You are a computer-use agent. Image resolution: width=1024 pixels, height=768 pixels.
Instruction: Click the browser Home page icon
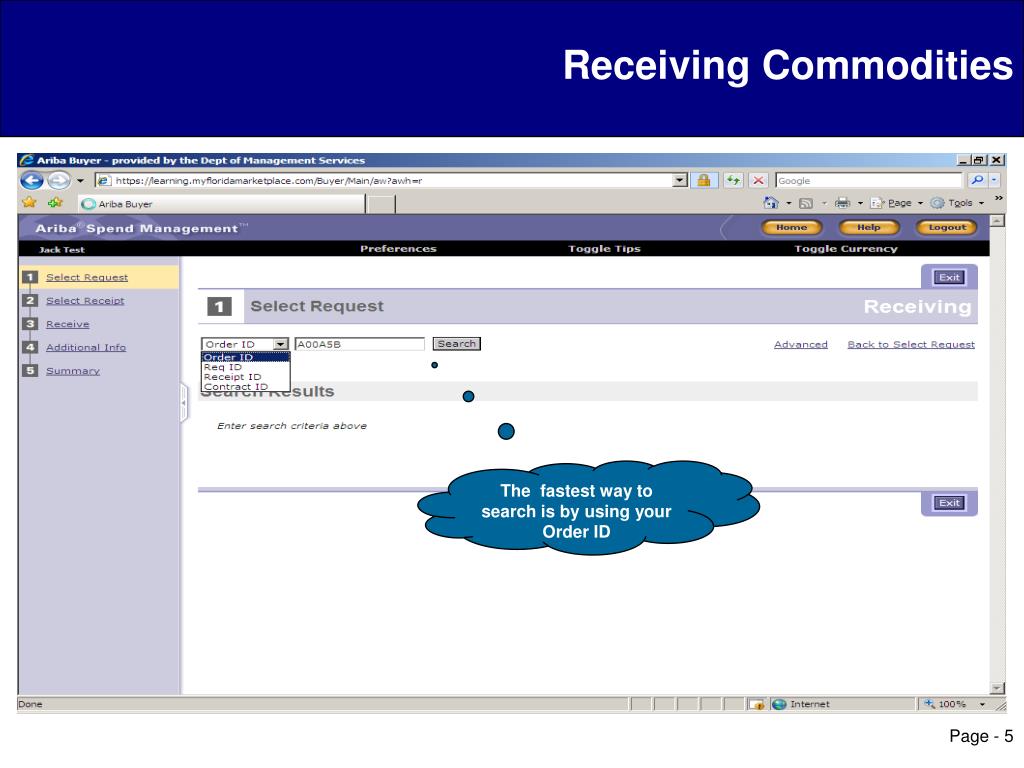(771, 203)
